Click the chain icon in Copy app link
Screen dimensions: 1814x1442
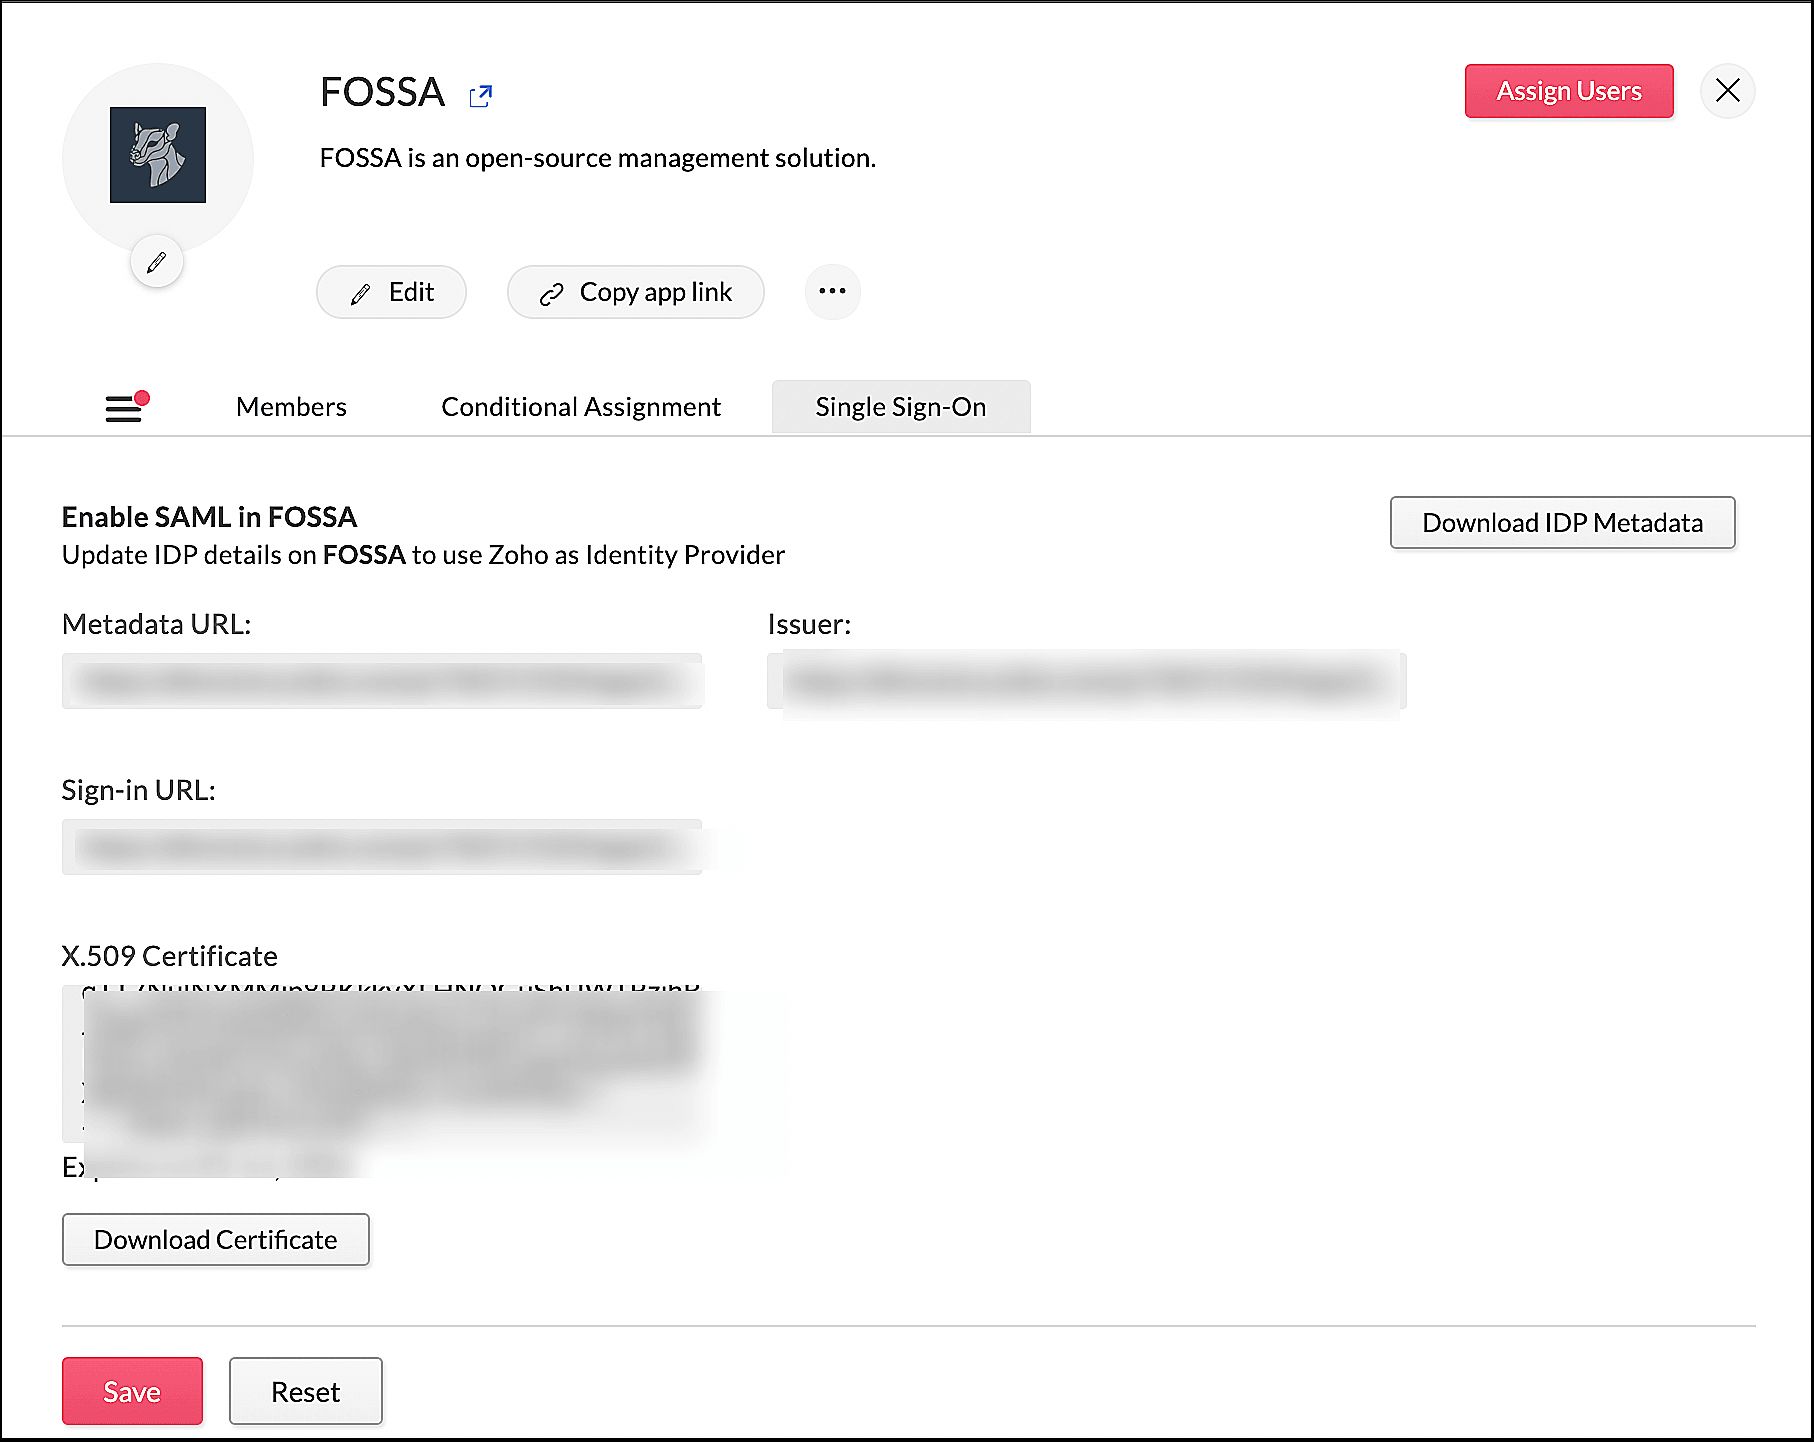tap(552, 294)
